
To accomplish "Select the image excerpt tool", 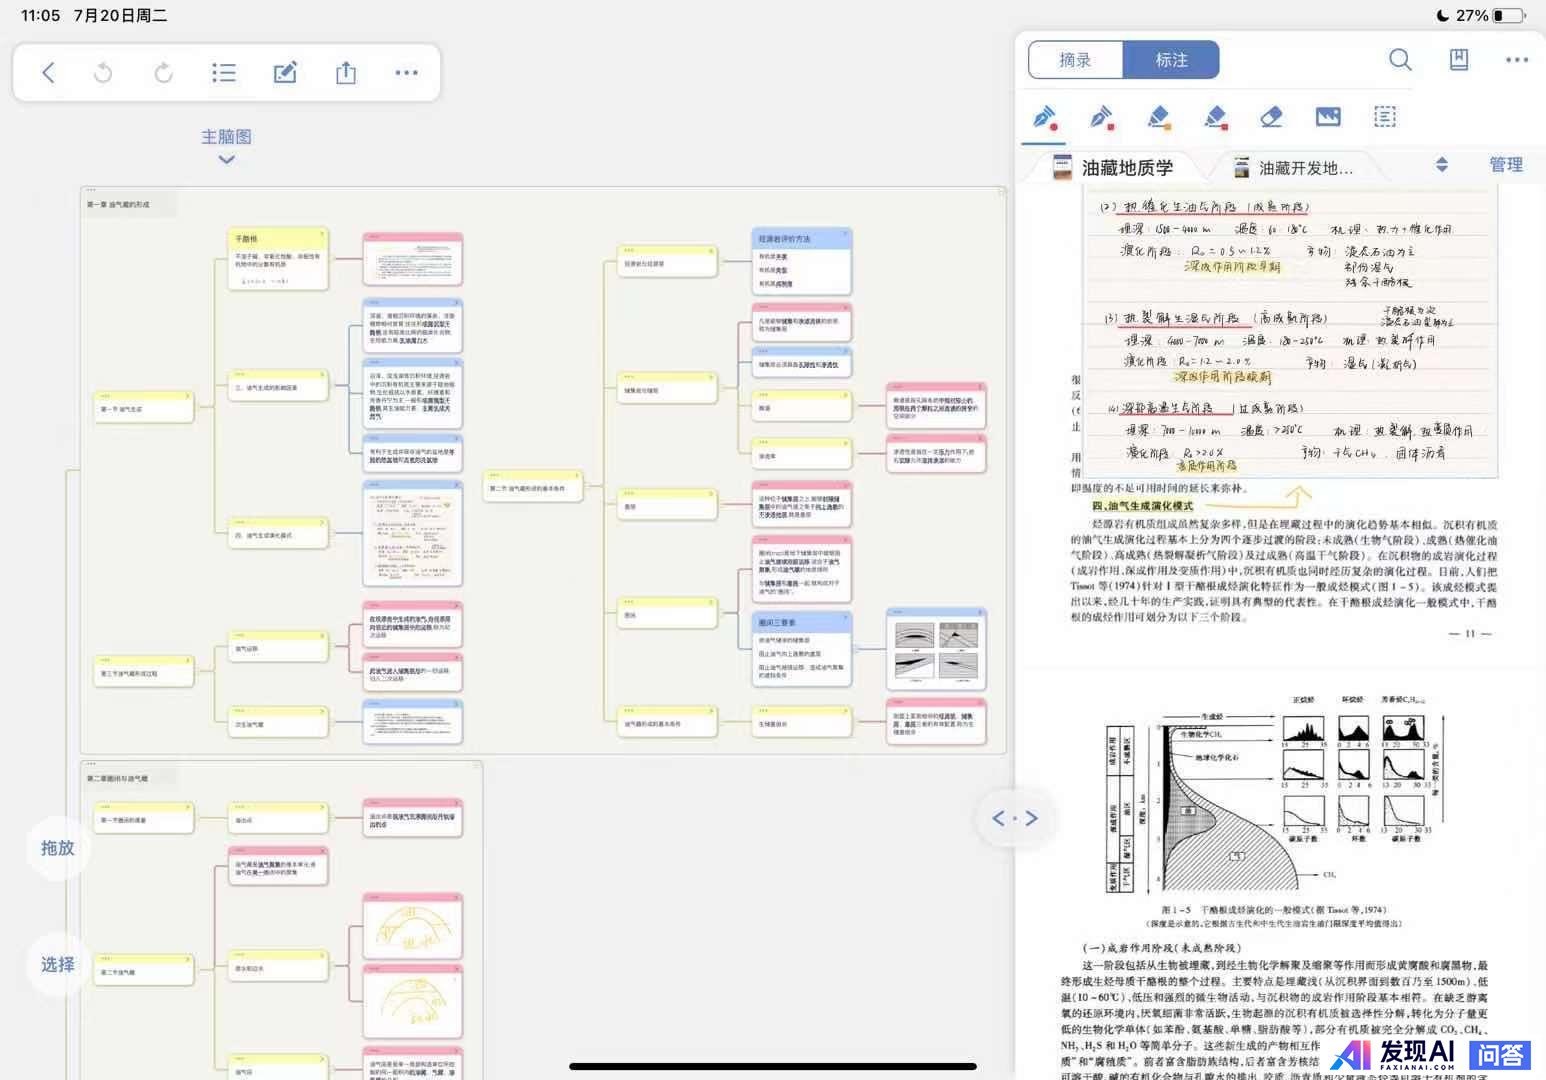I will pyautogui.click(x=1328, y=117).
